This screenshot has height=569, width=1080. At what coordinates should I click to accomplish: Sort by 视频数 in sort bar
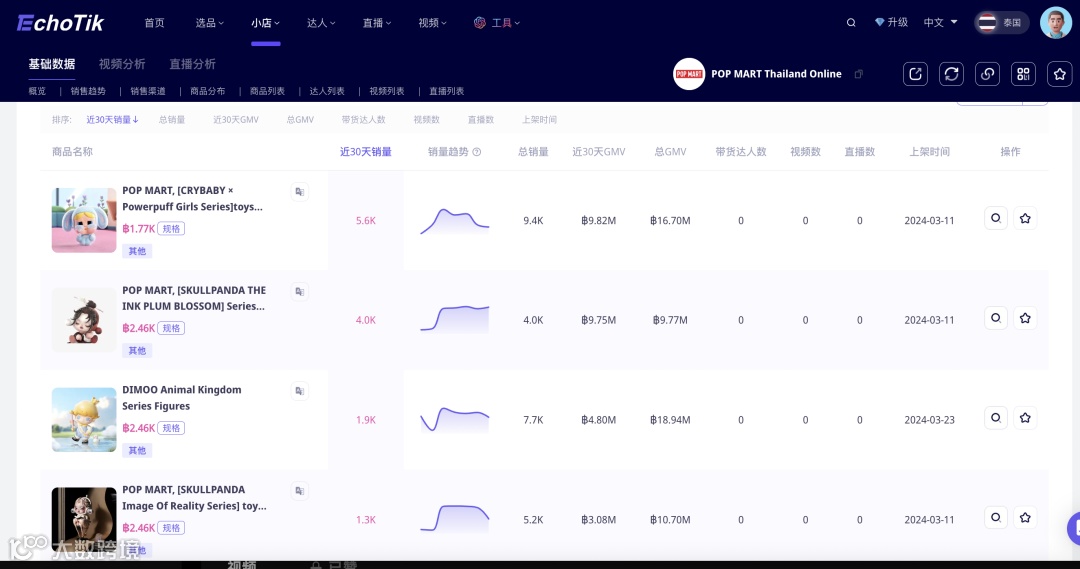coord(426,120)
